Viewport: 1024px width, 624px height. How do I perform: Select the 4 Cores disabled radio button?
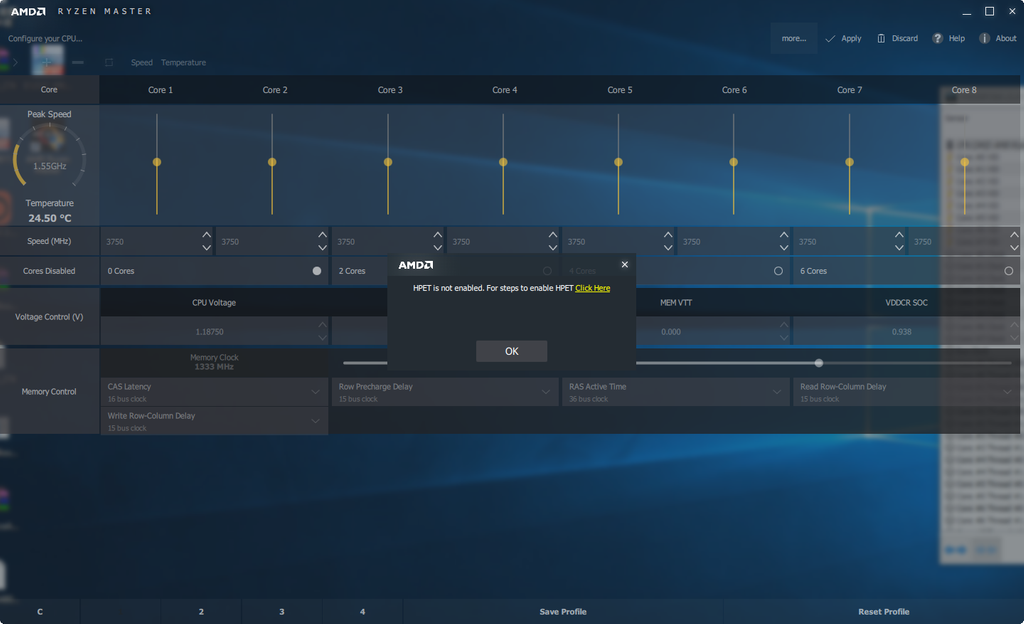click(778, 271)
